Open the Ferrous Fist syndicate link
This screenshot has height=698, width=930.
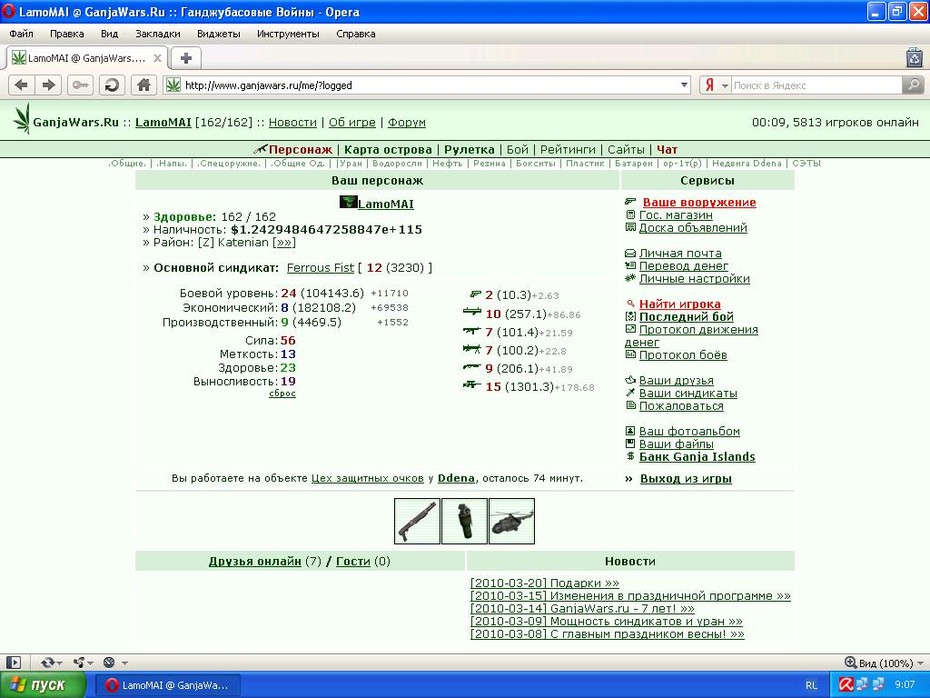click(320, 267)
